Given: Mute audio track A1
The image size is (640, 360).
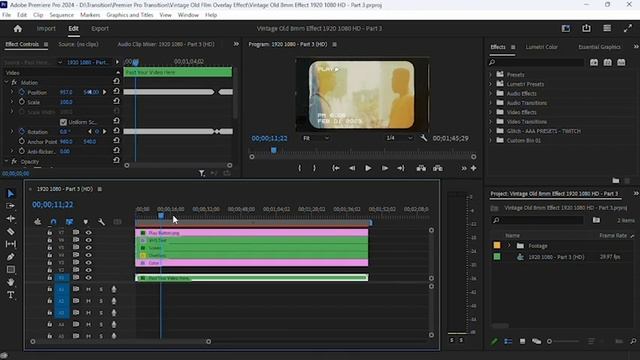Looking at the screenshot, I should (x=88, y=289).
